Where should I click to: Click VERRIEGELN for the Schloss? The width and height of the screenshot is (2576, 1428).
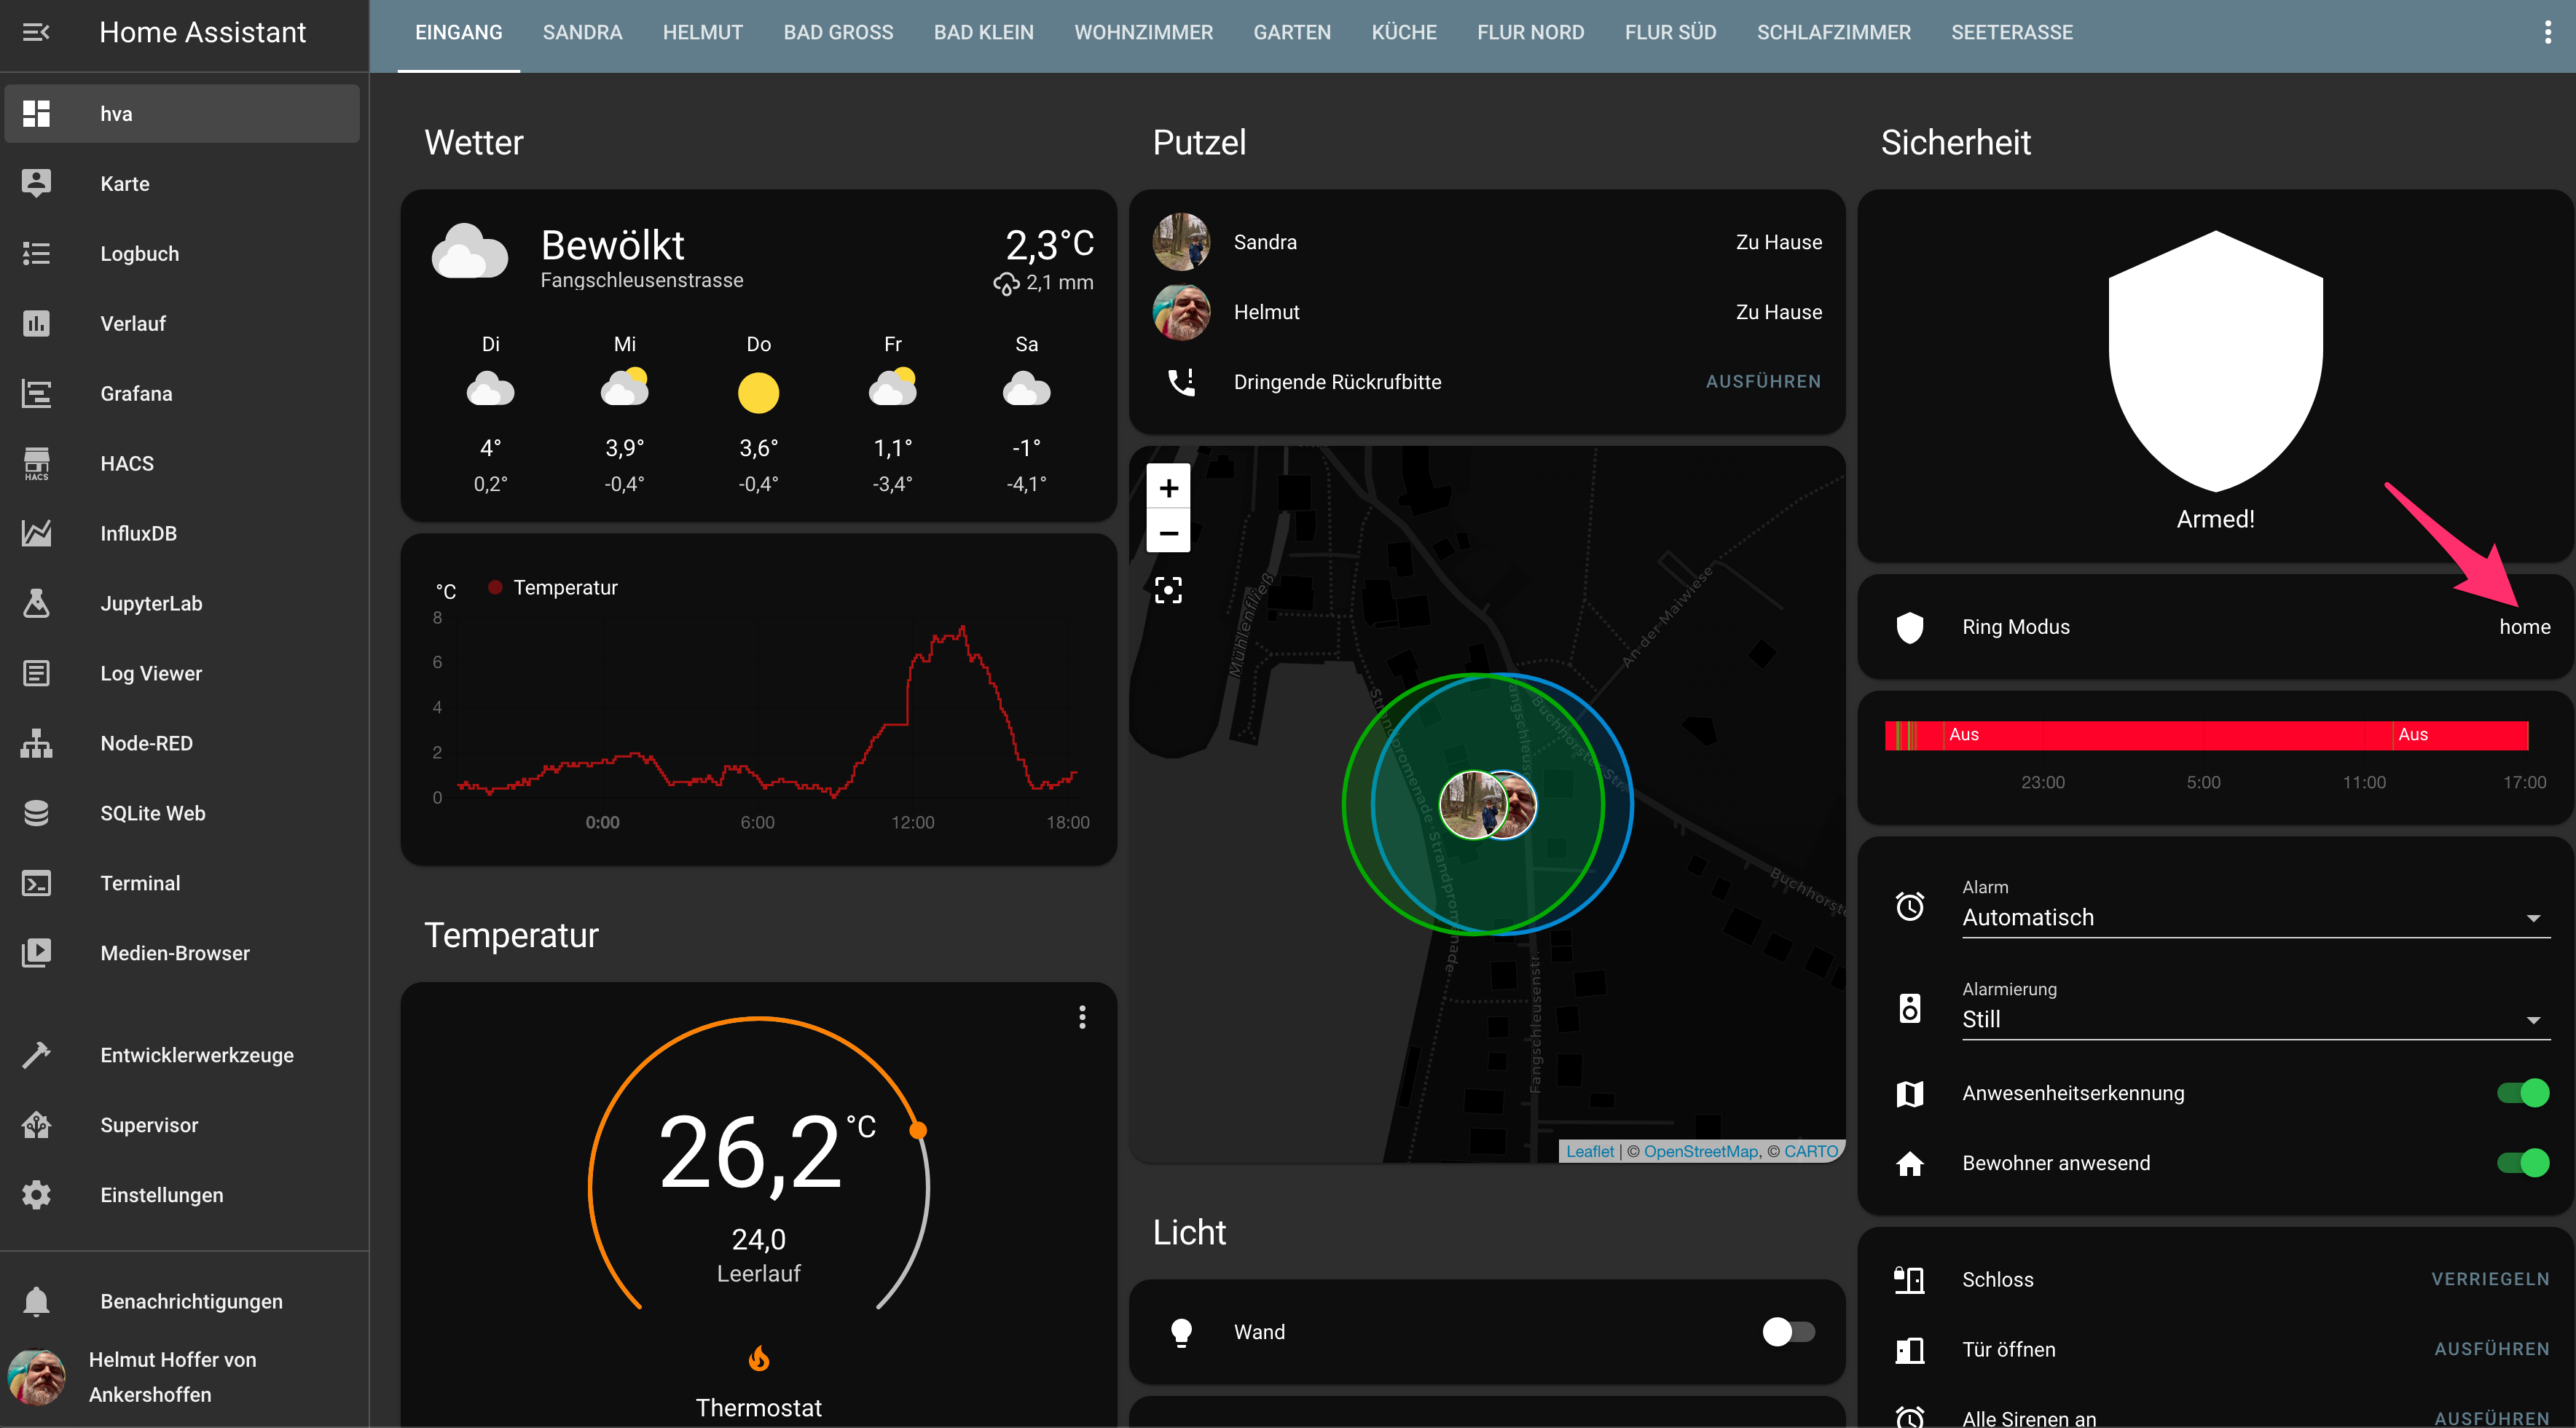point(2490,1279)
